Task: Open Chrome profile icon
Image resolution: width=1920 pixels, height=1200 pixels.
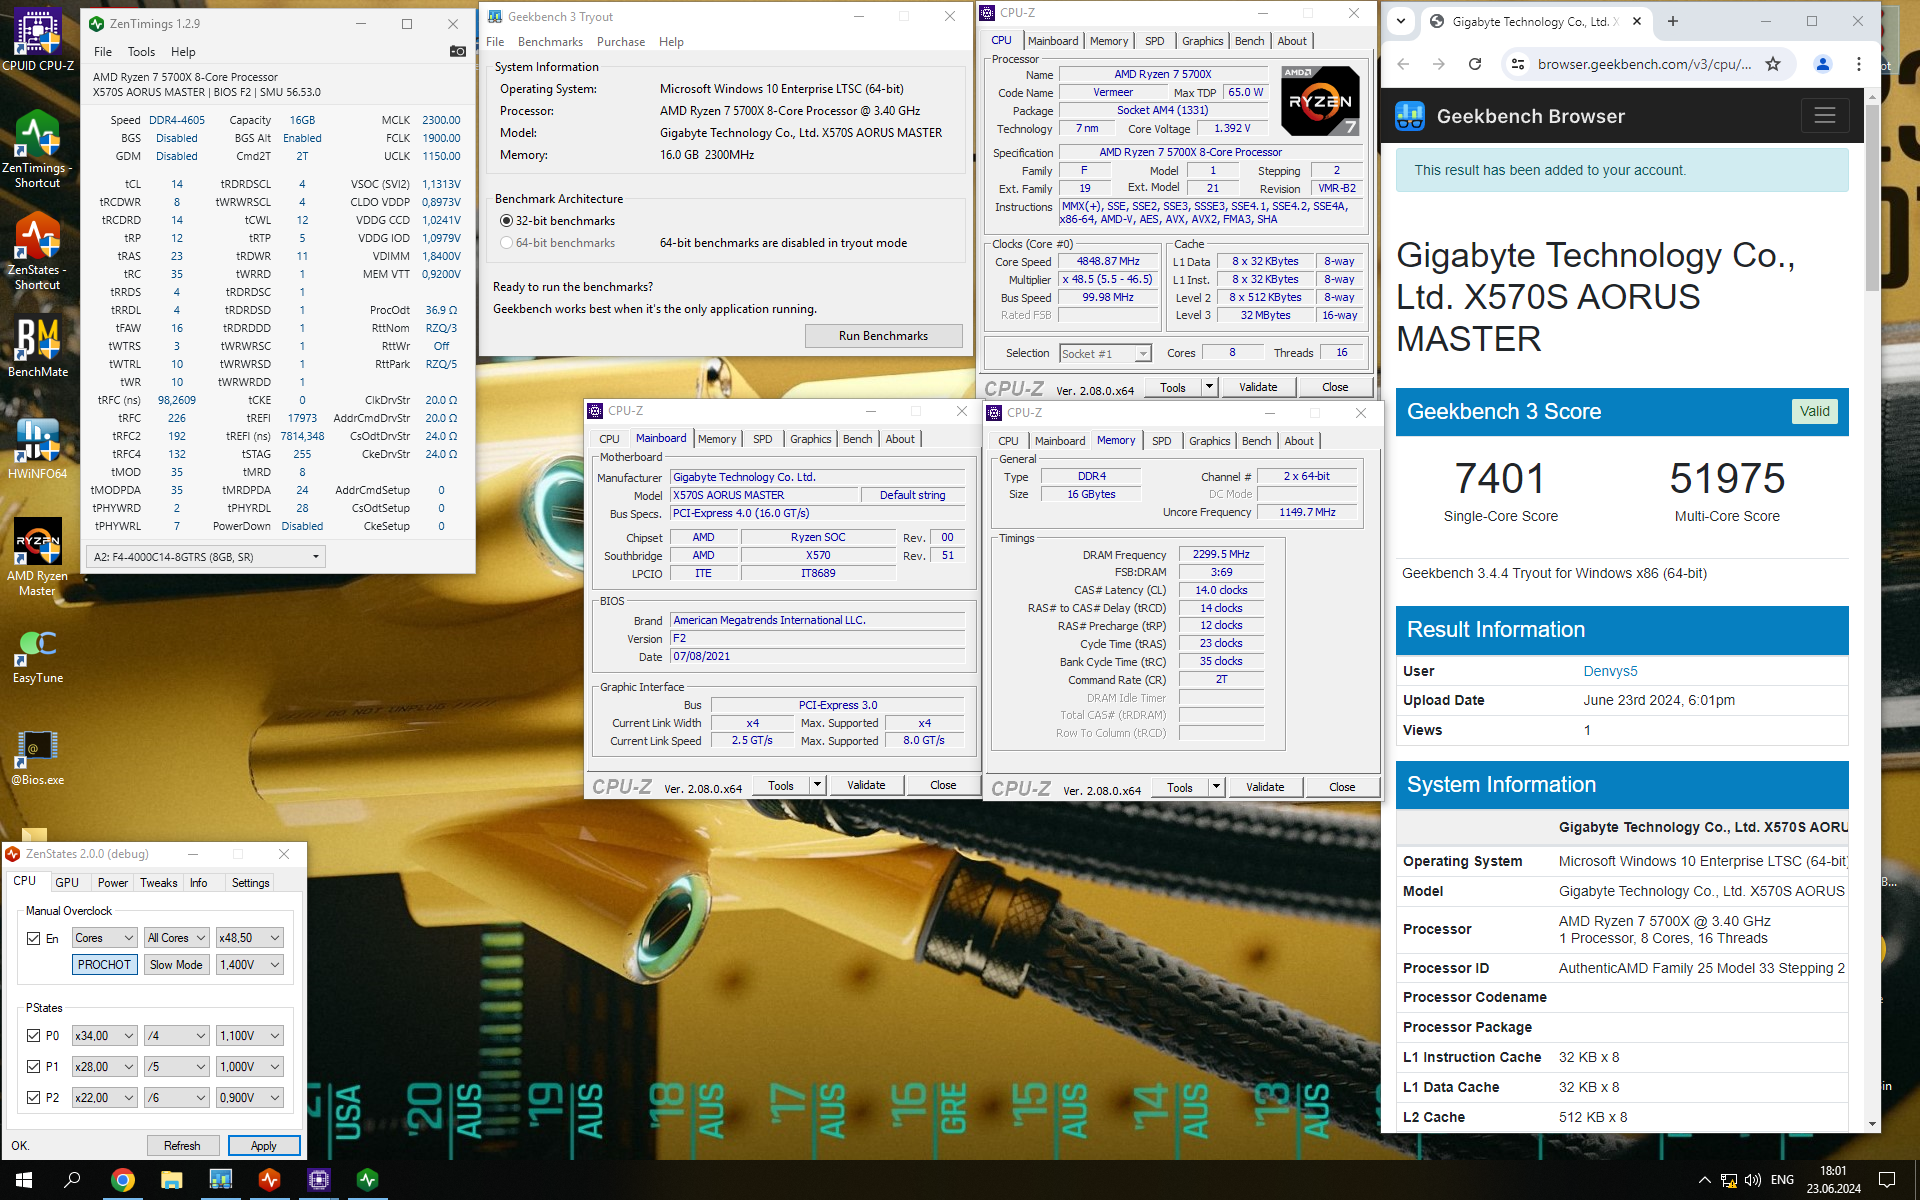Action: click(x=1822, y=64)
